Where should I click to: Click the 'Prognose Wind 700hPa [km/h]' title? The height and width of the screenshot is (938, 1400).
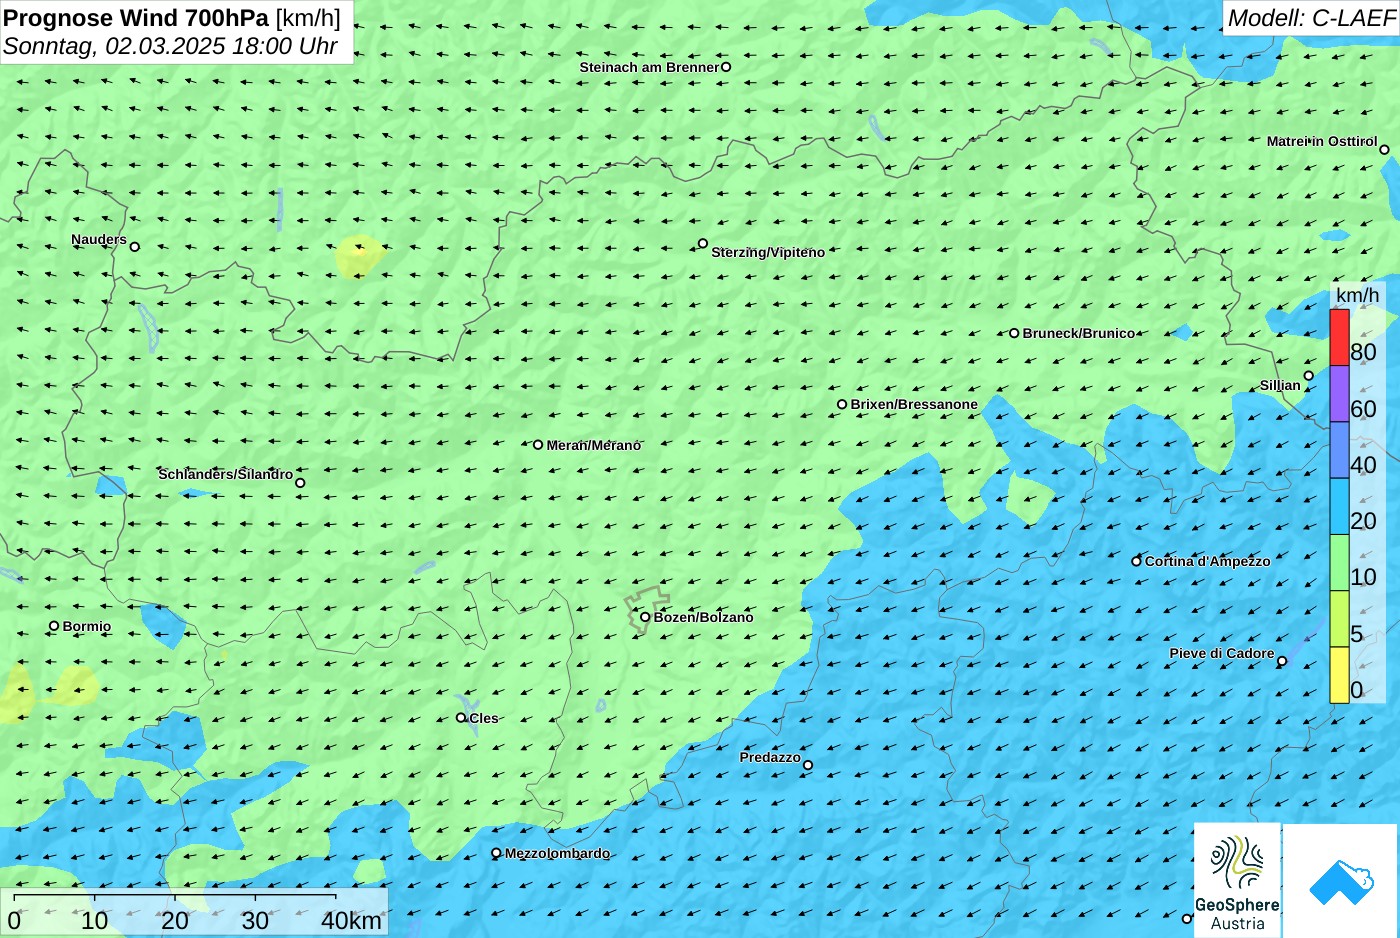172,17
